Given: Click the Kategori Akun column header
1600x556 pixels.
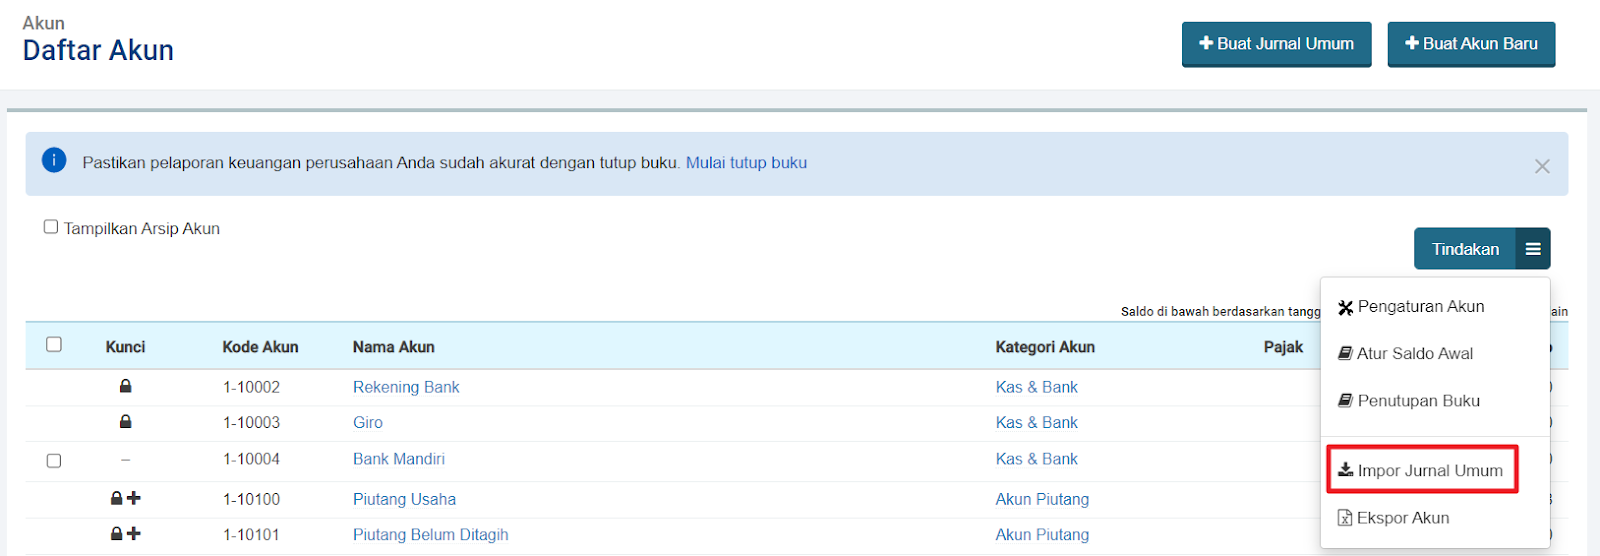Looking at the screenshot, I should [1045, 347].
